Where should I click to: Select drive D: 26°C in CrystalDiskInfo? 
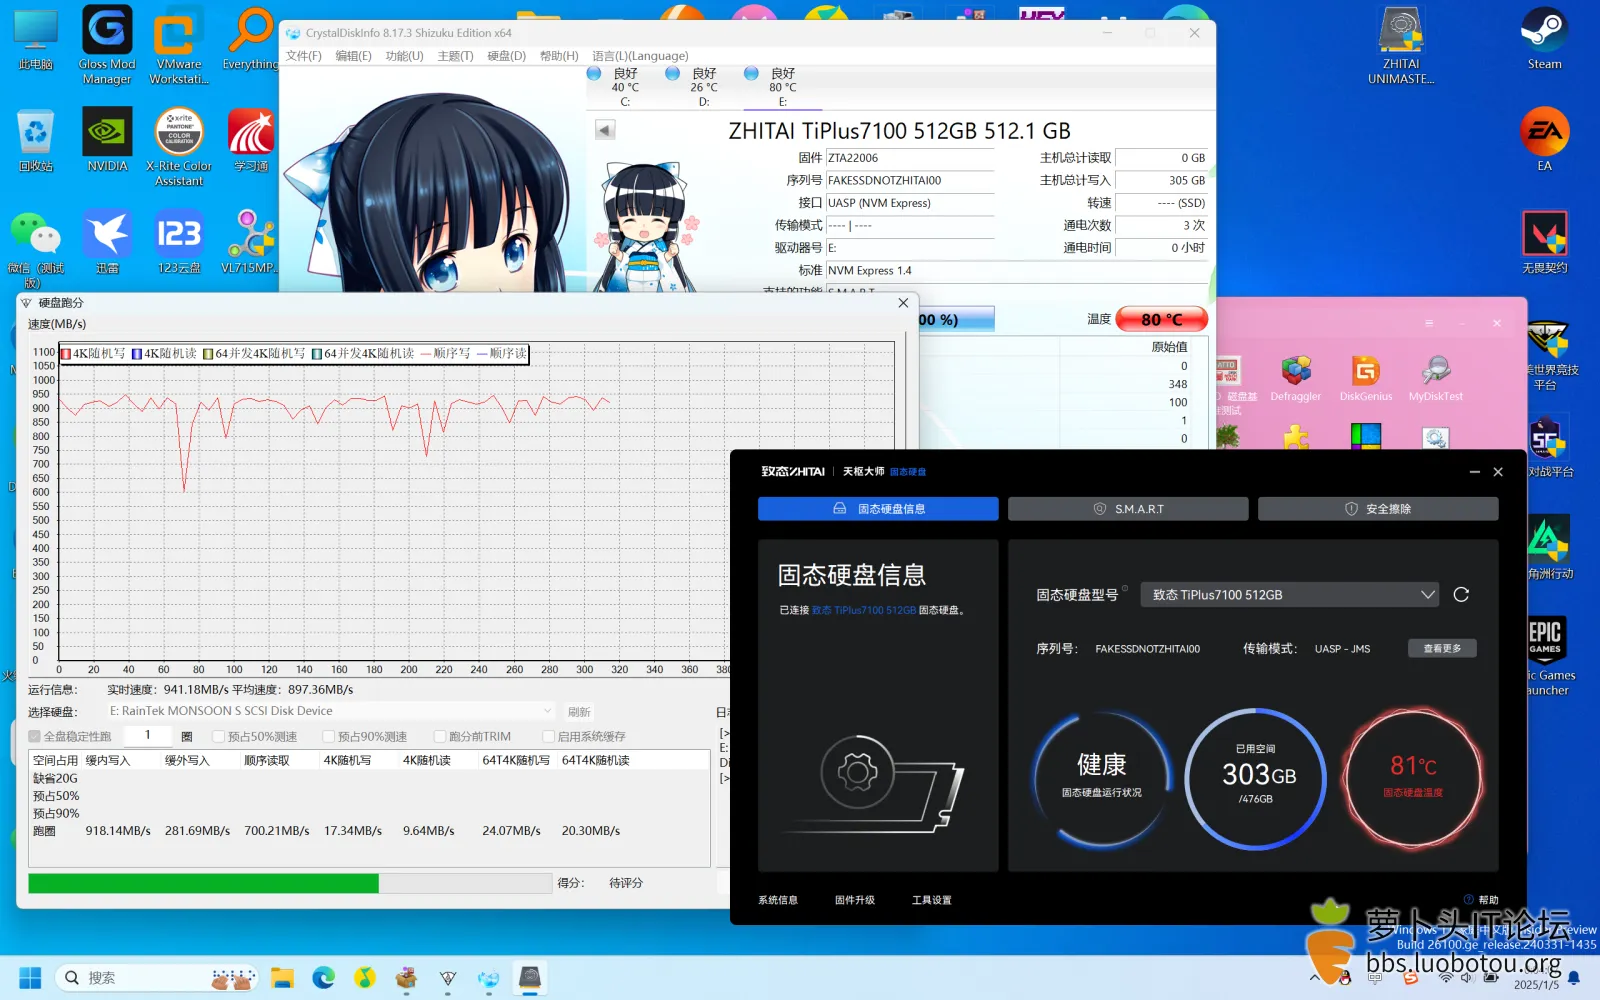(703, 87)
